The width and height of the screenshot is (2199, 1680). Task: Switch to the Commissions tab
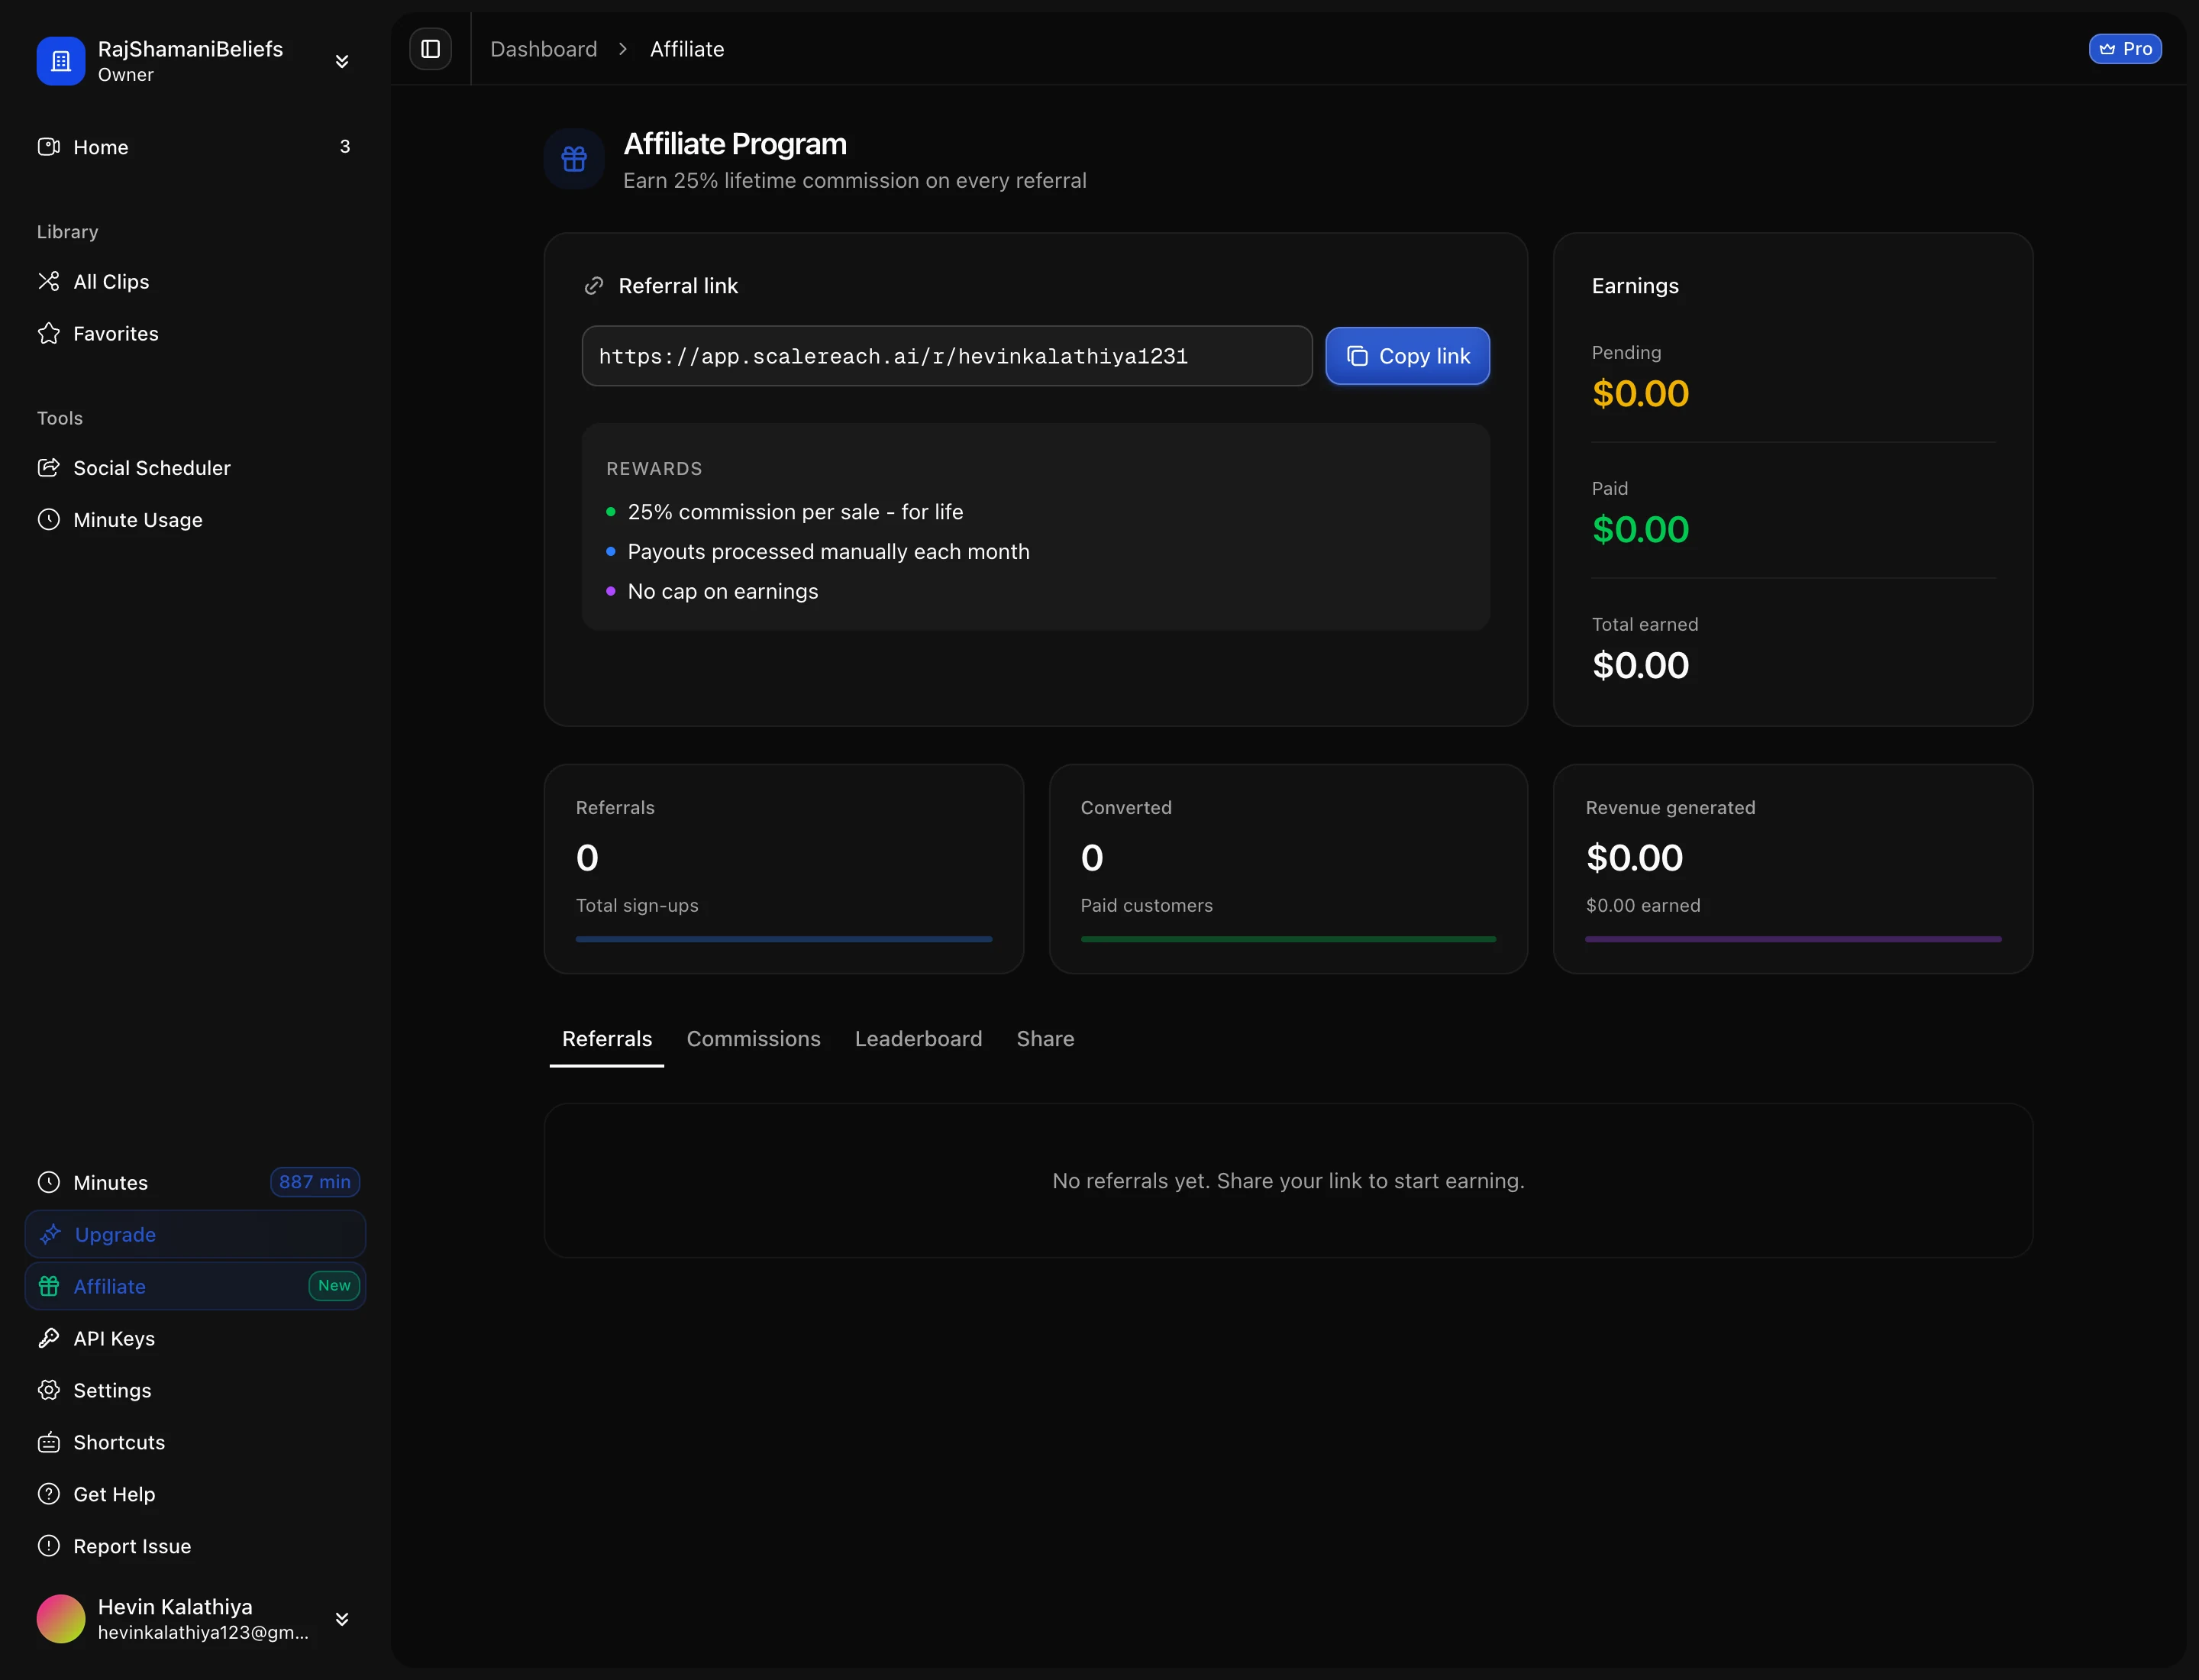coord(753,1039)
